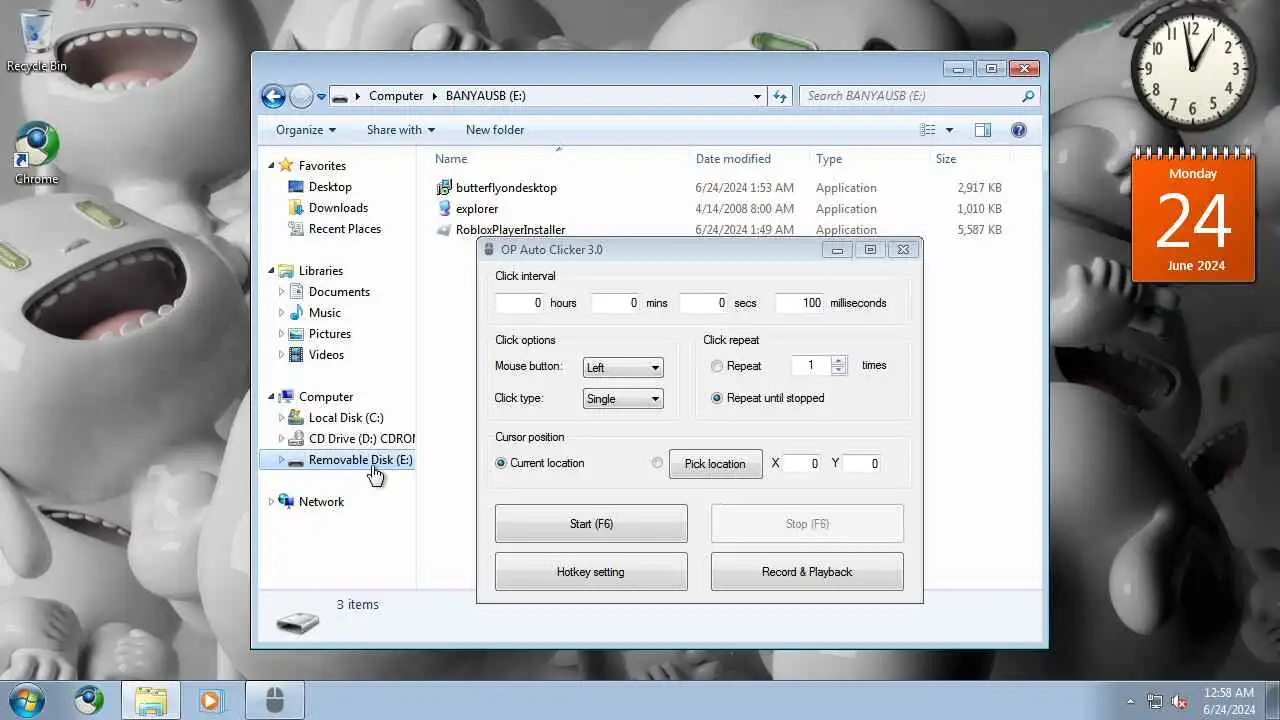
Task: Switch to OP Auto Clicker taskbar icon
Action: coord(274,700)
